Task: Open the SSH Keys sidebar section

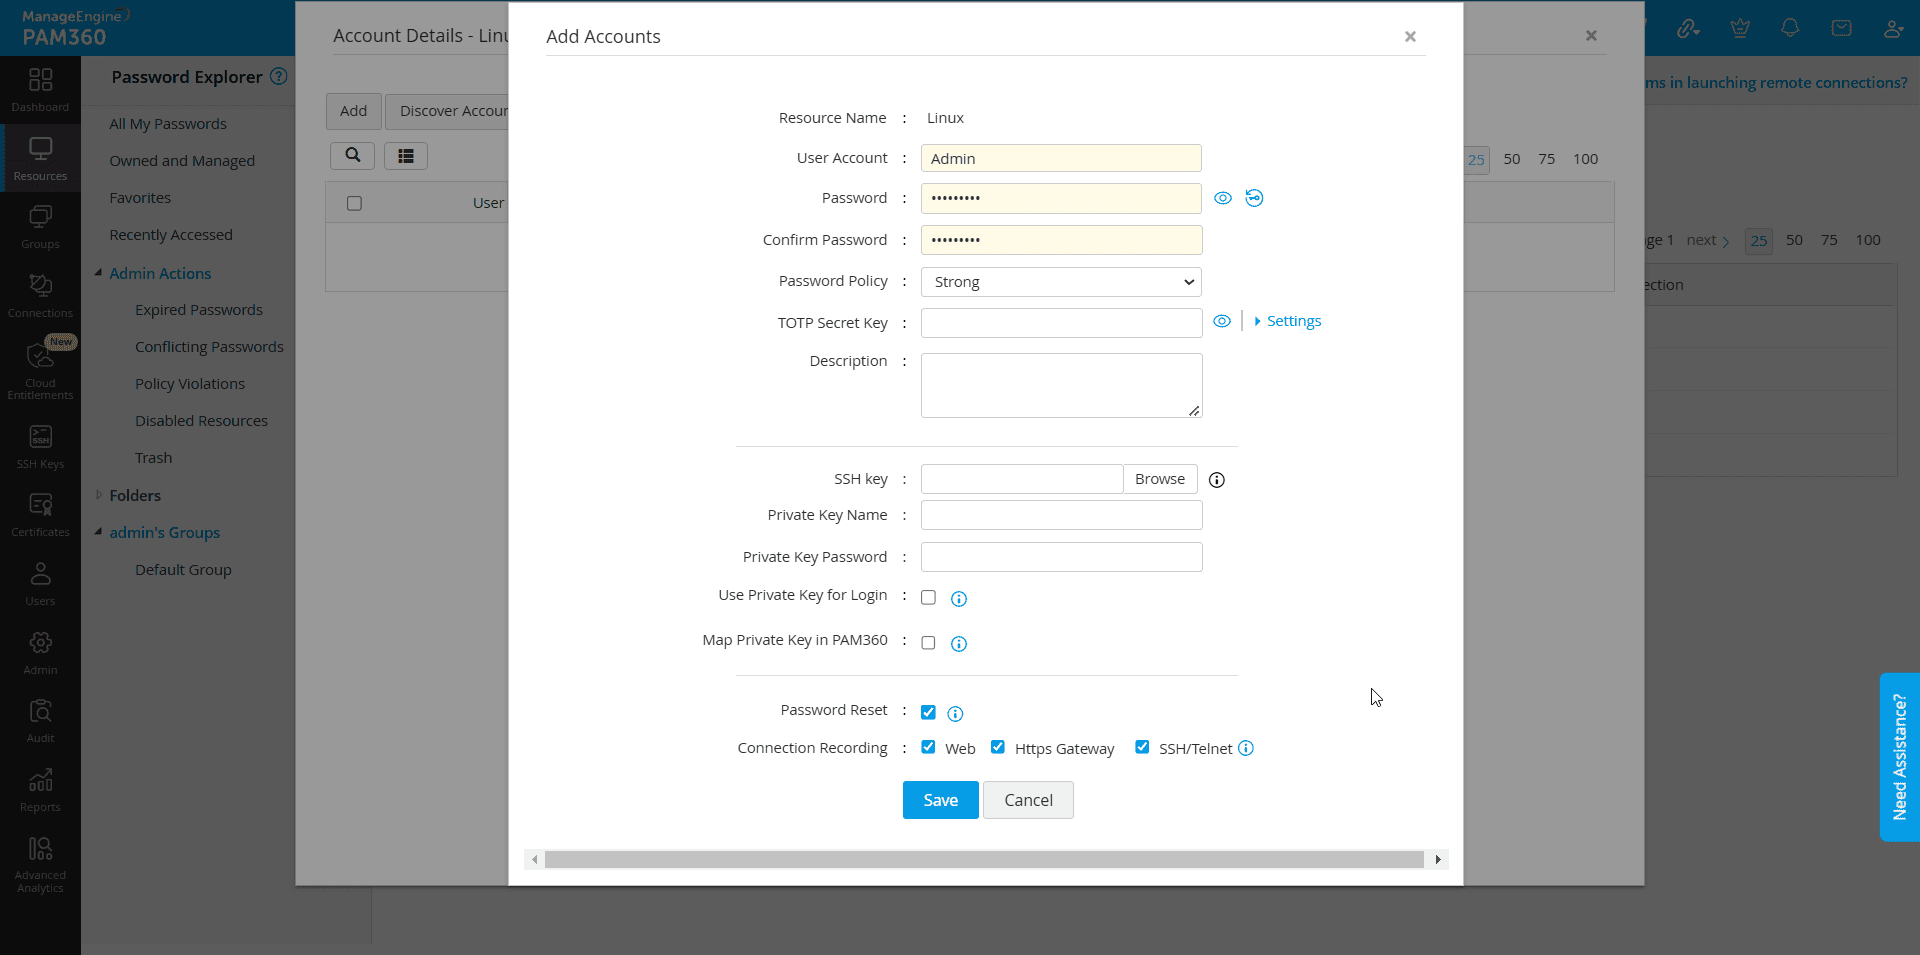Action: tap(40, 446)
